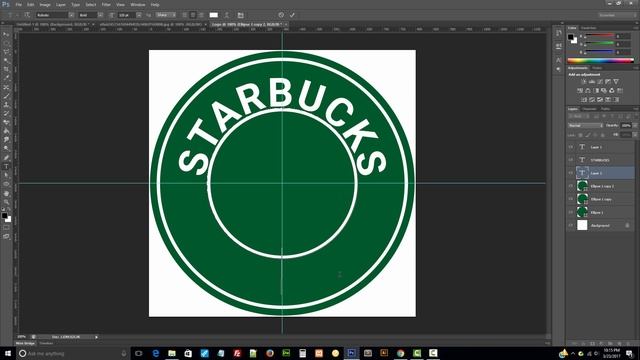Hide the selected text layer
This screenshot has width=640, height=360.
(x=571, y=173)
